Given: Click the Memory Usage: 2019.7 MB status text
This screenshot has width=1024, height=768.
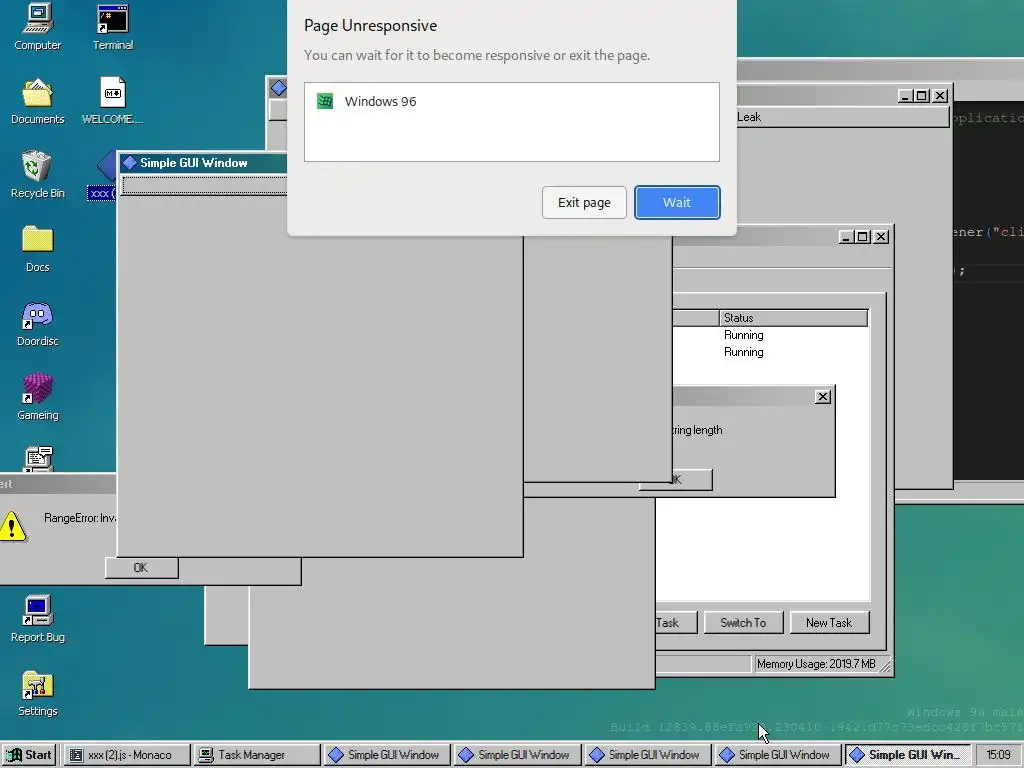Looking at the screenshot, I should [816, 664].
